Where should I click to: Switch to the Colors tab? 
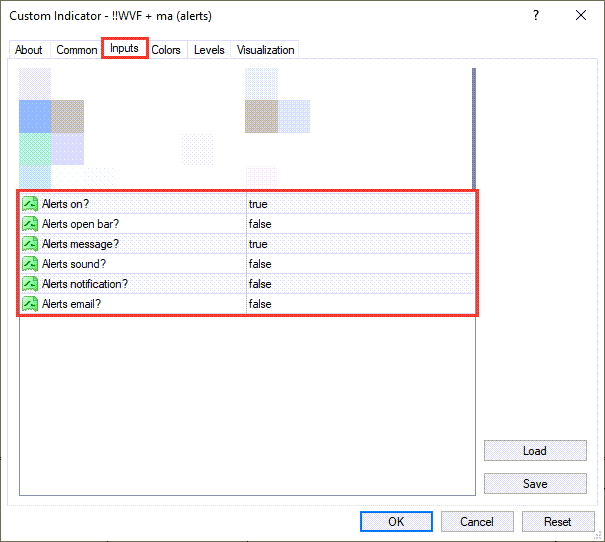(x=166, y=50)
